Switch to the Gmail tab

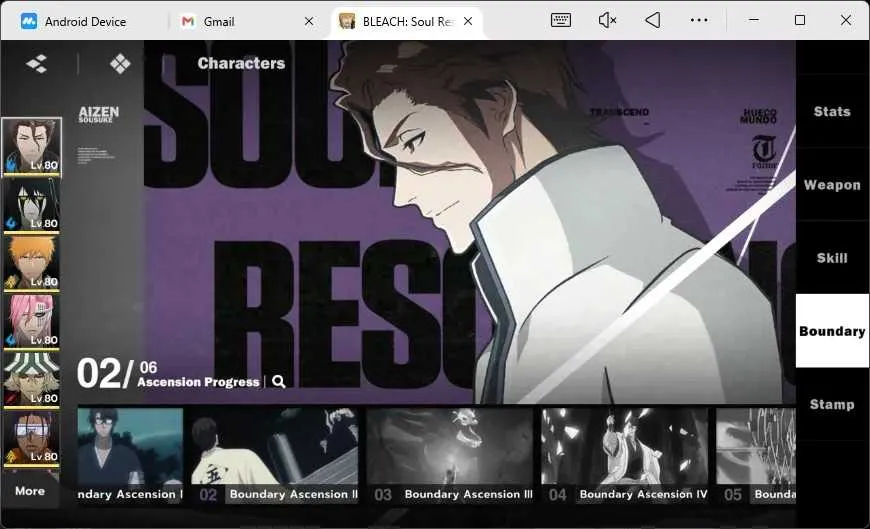219,22
